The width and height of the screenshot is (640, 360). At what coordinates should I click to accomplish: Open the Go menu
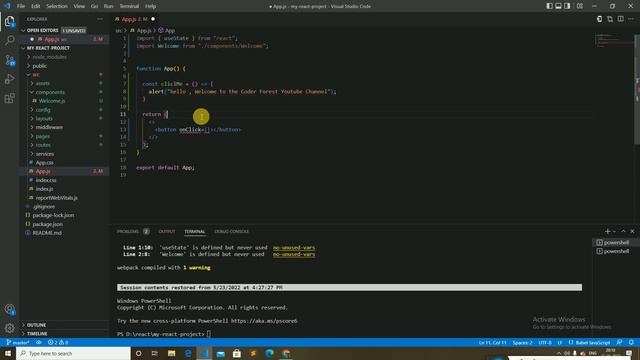94,6
